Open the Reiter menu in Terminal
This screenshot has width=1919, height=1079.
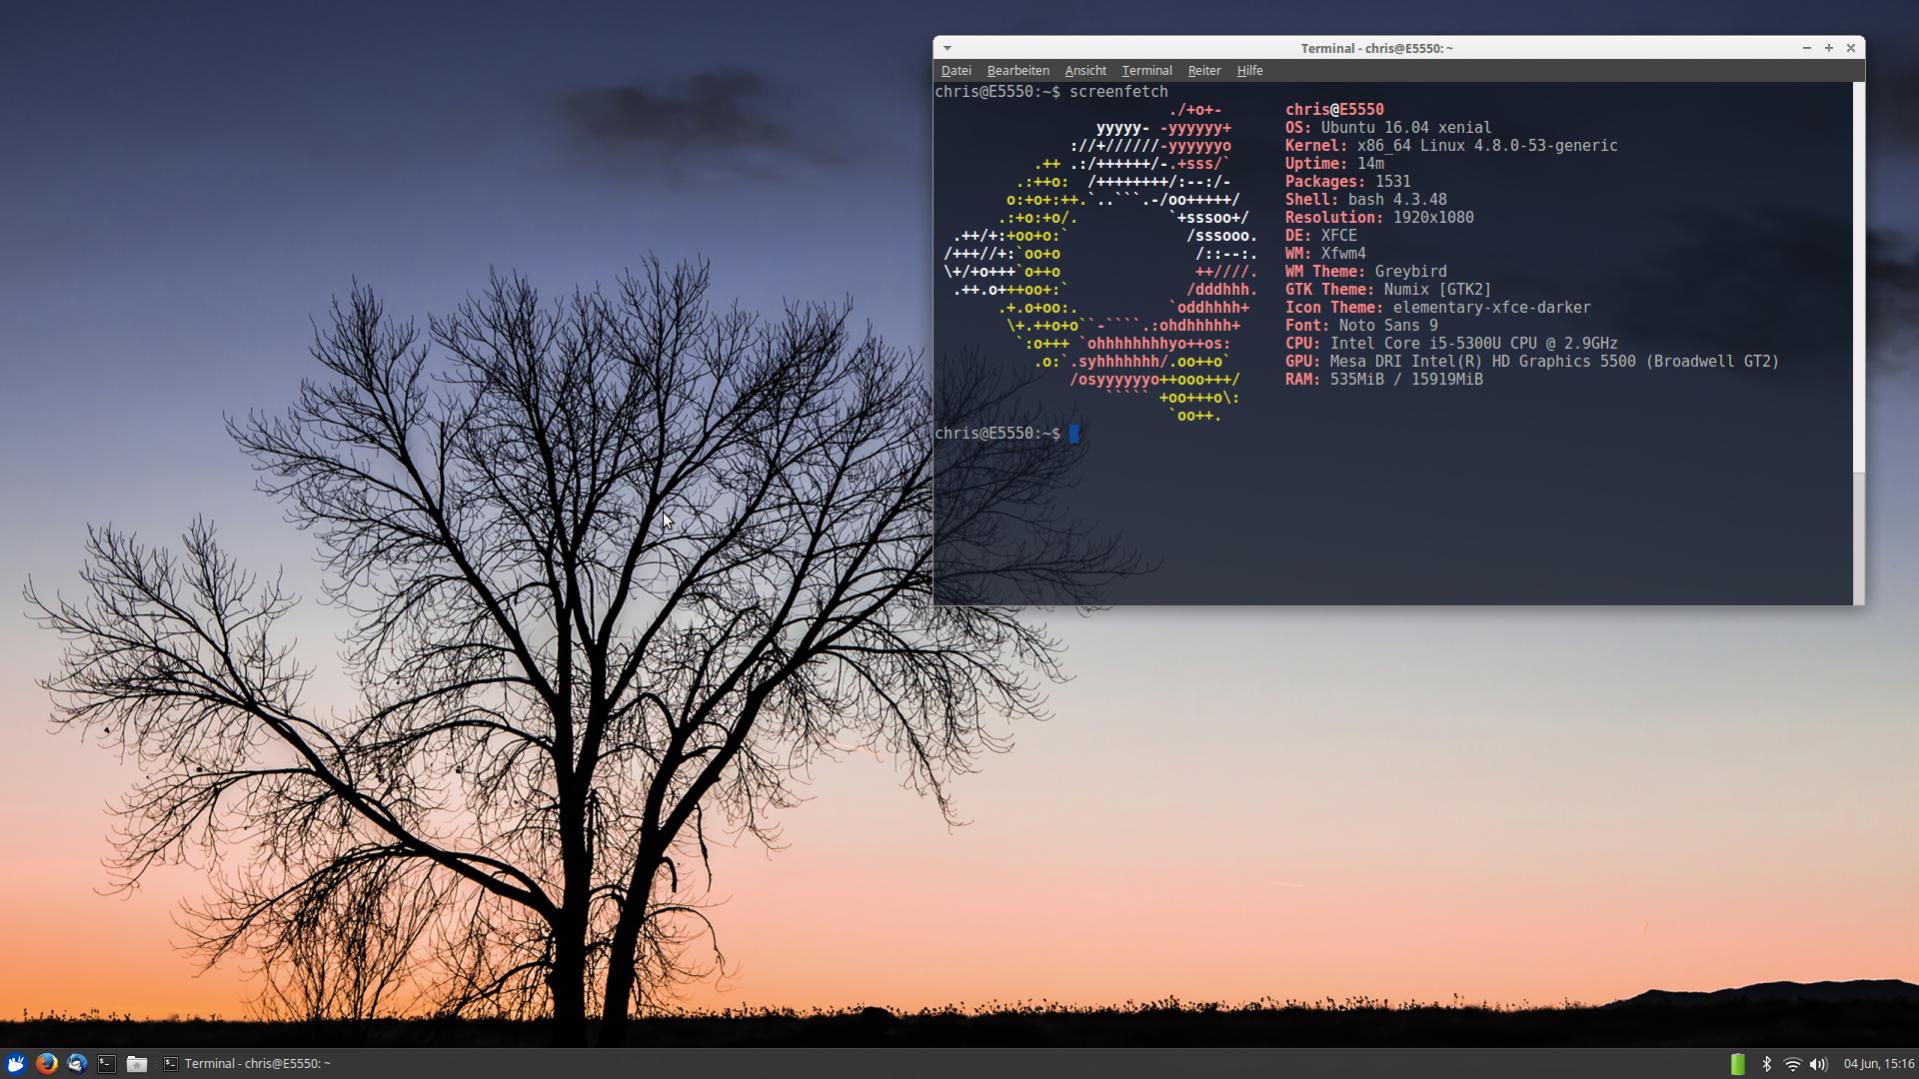[x=1204, y=71]
